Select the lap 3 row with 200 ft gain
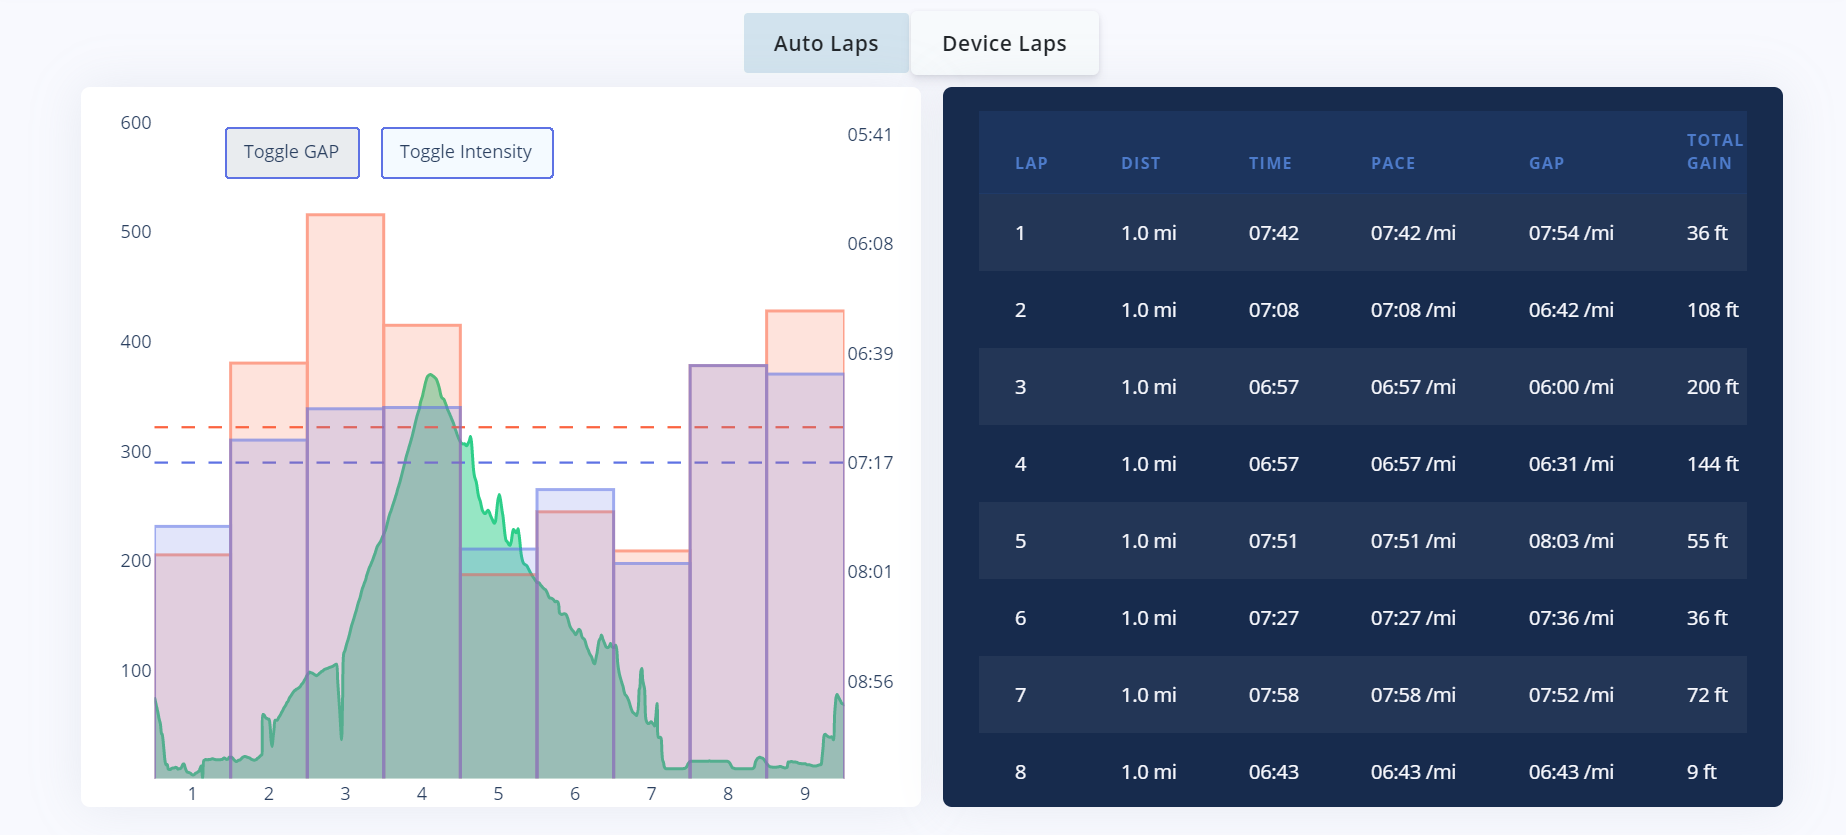 [1362, 387]
